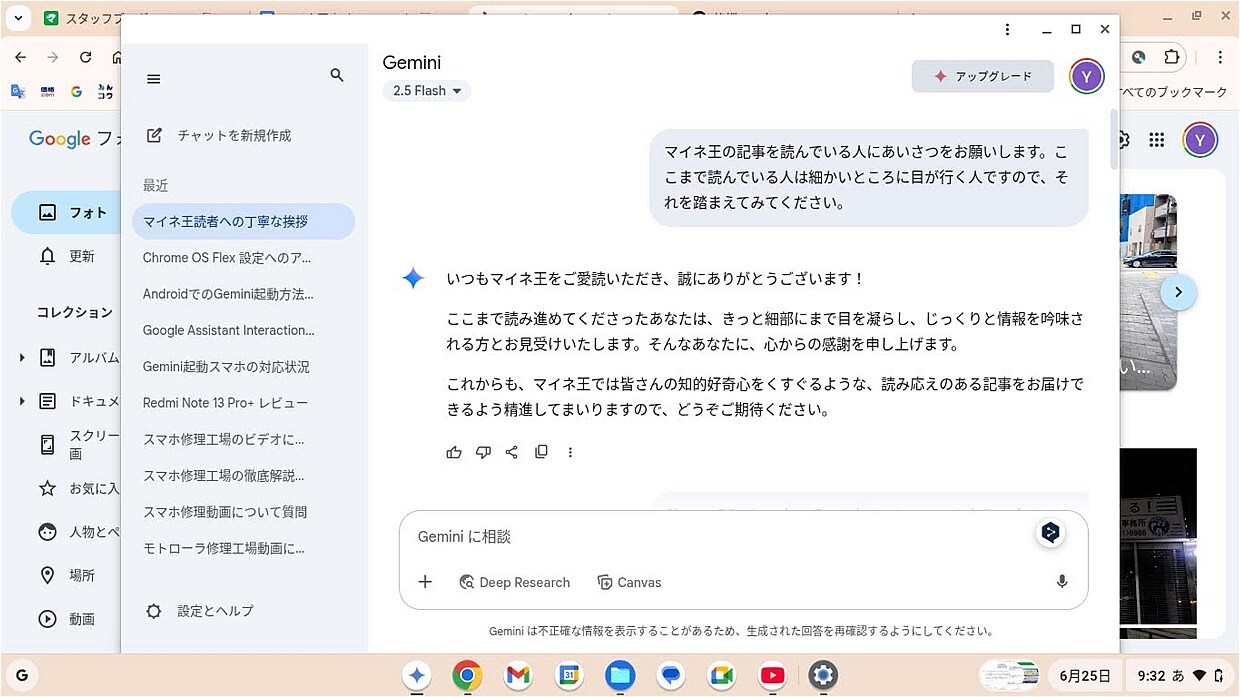
Task: Copy the Gemini response text
Action: tap(541, 452)
